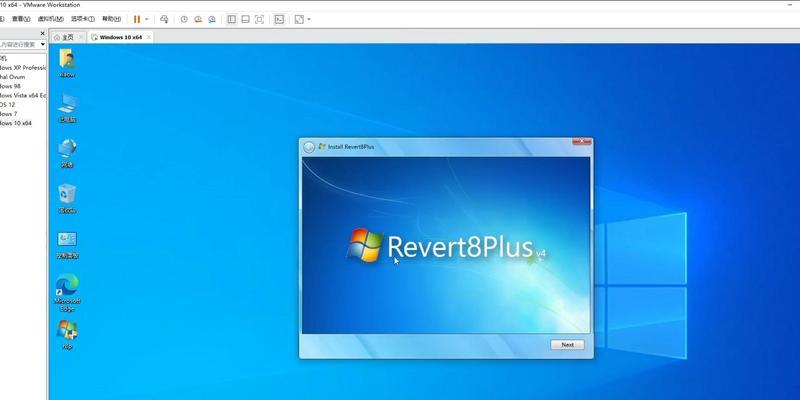Toggle the thumbnail bar view icon
Screen dimensions: 800x400
[245, 19]
